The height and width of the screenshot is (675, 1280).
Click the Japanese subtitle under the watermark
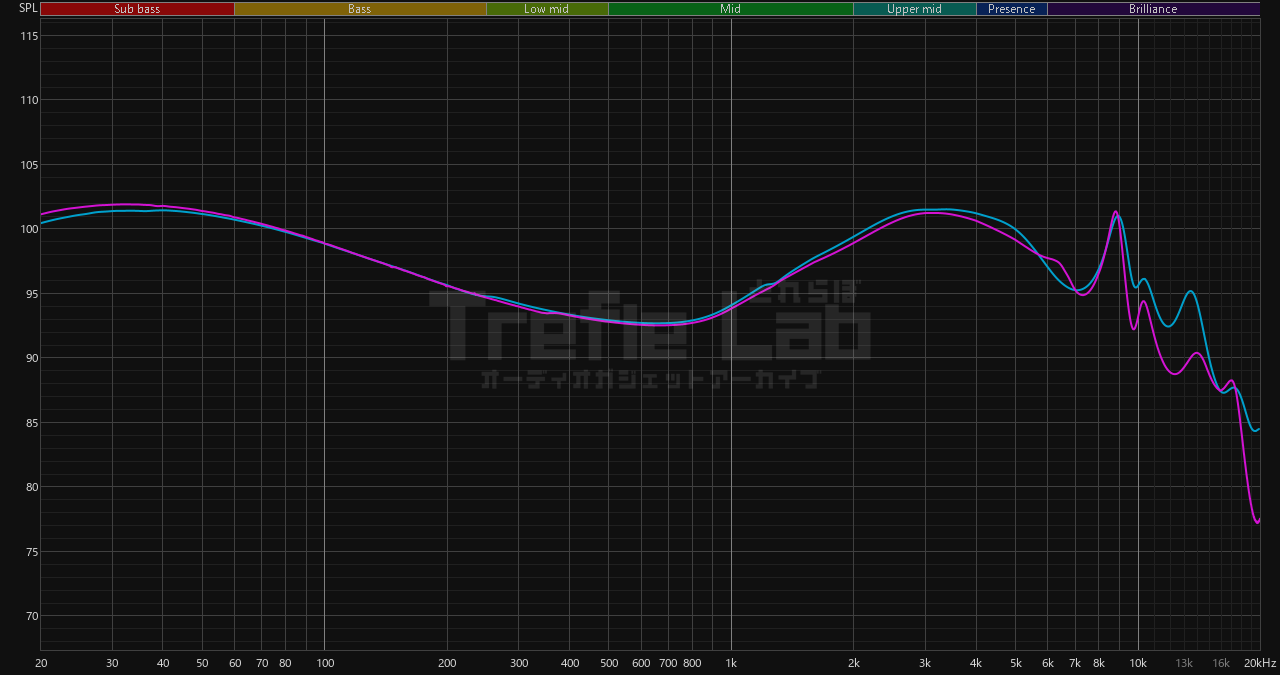coord(650,380)
